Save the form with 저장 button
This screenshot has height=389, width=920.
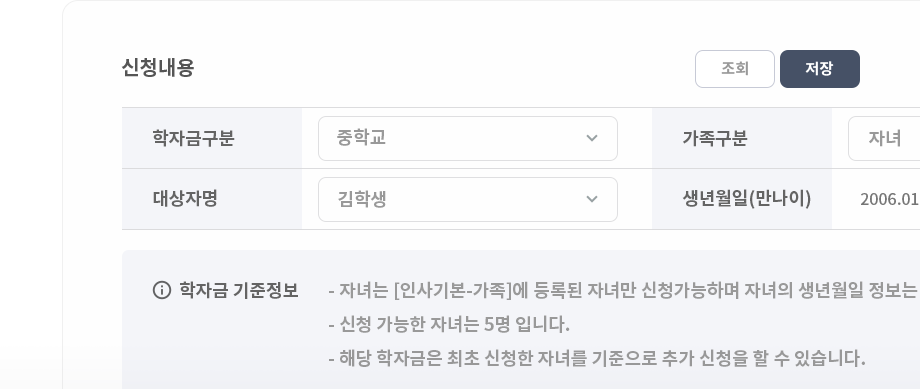tap(820, 69)
